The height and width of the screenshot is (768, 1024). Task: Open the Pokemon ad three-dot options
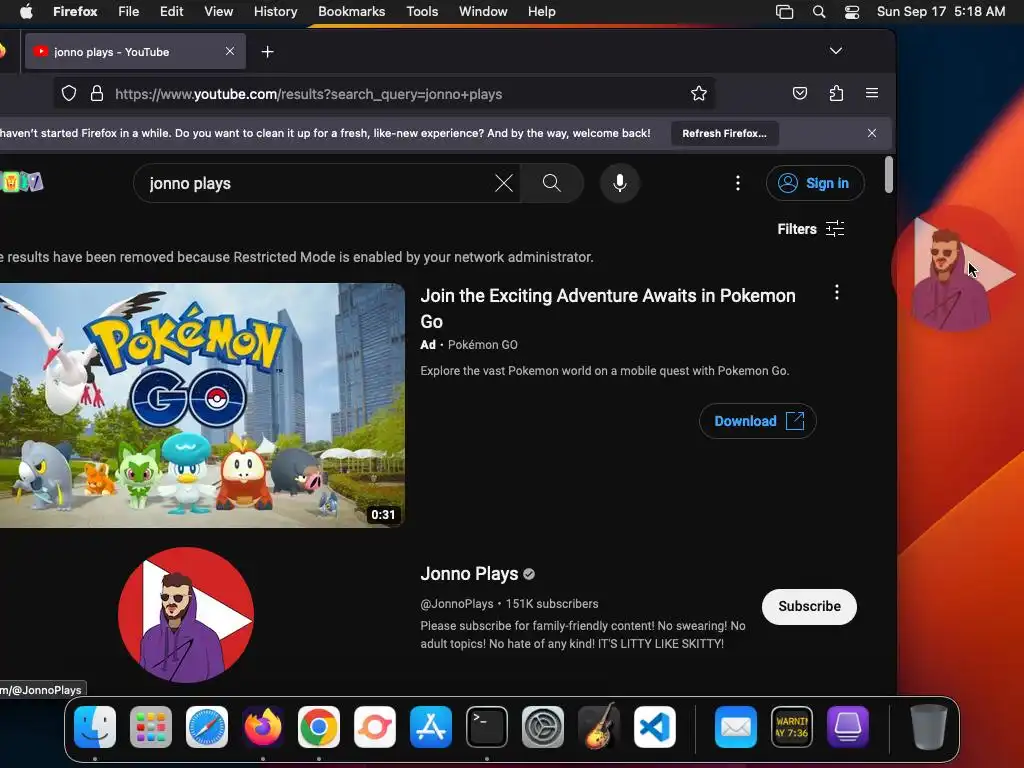point(837,293)
